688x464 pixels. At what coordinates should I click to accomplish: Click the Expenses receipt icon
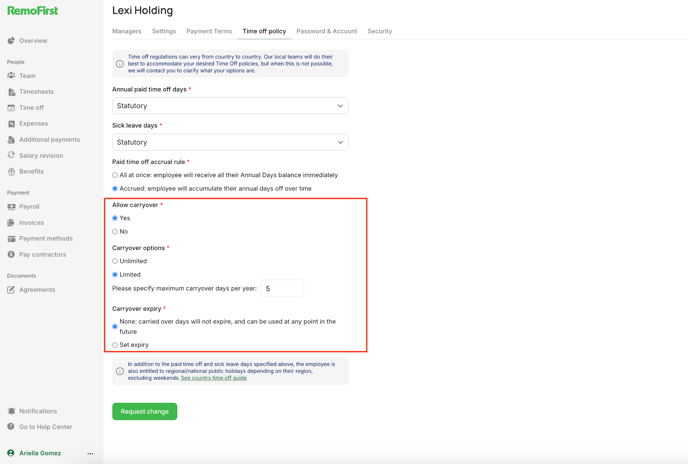(x=11, y=124)
